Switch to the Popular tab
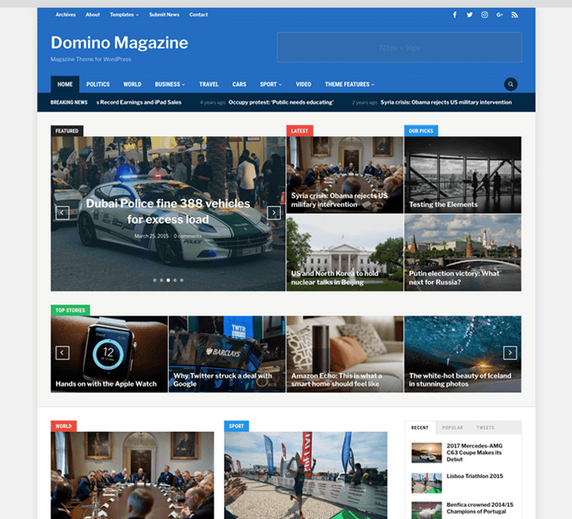 click(x=452, y=427)
